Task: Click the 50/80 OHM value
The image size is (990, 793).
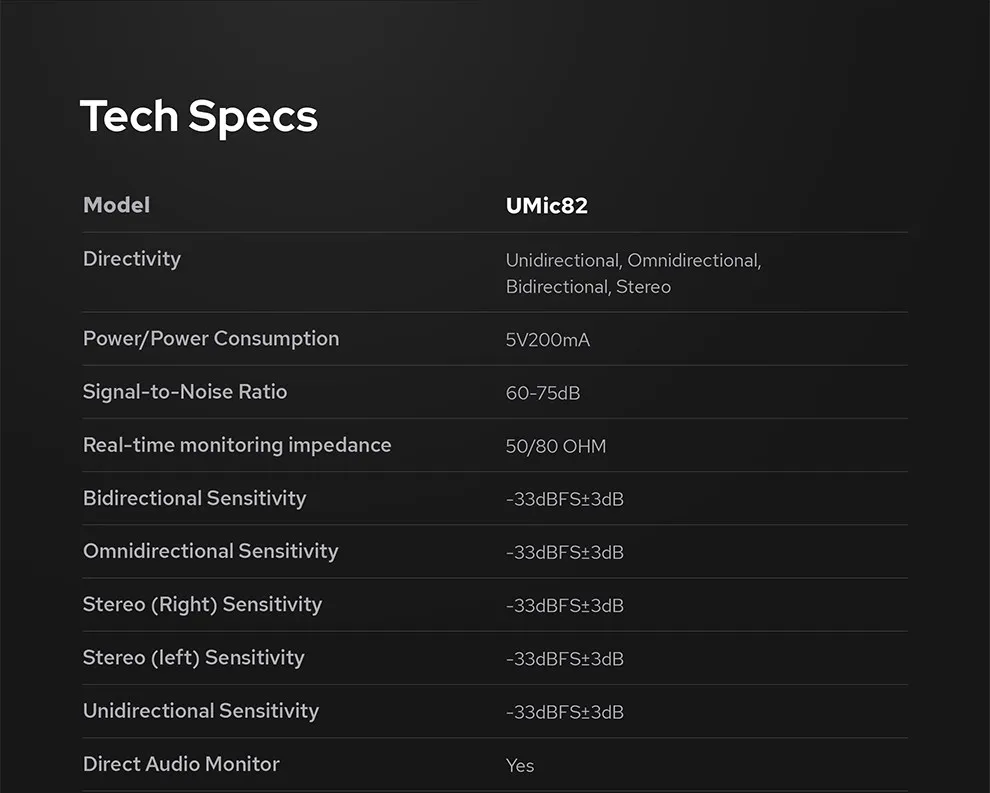Action: click(x=556, y=446)
